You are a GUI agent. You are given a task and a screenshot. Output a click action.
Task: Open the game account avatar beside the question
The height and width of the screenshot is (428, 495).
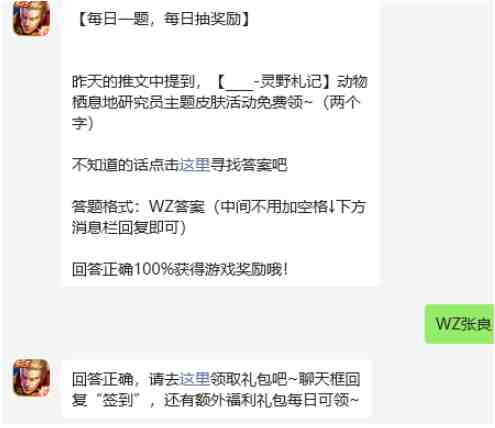[x=31, y=18]
